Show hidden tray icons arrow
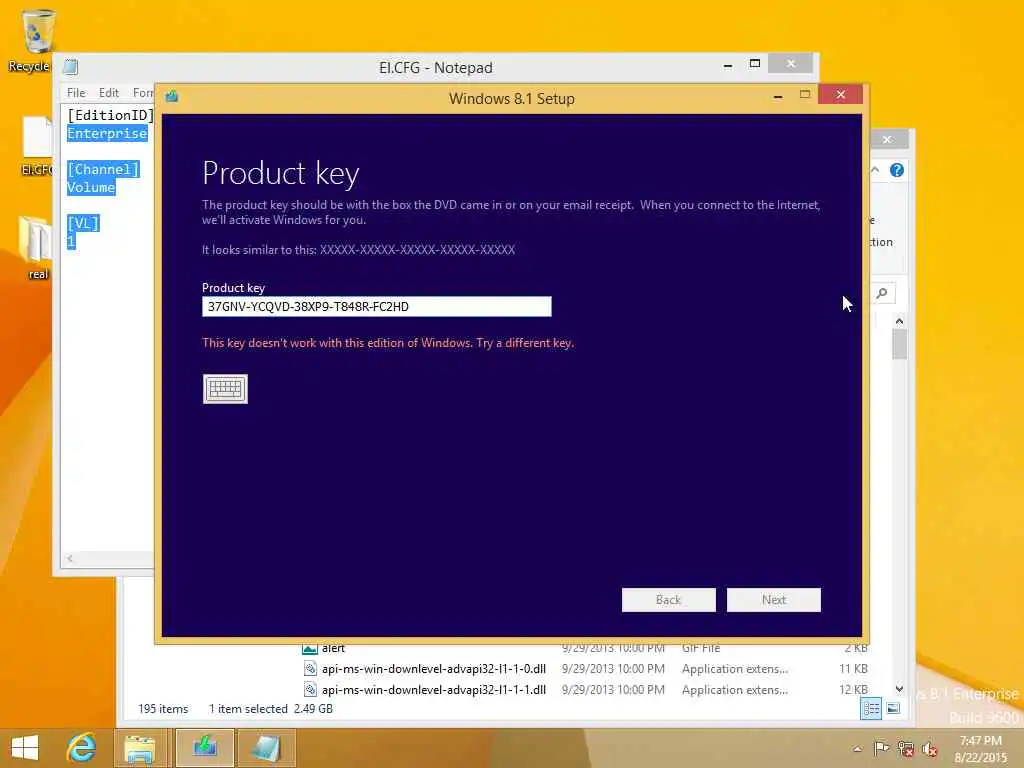This screenshot has width=1024, height=768. [858, 748]
